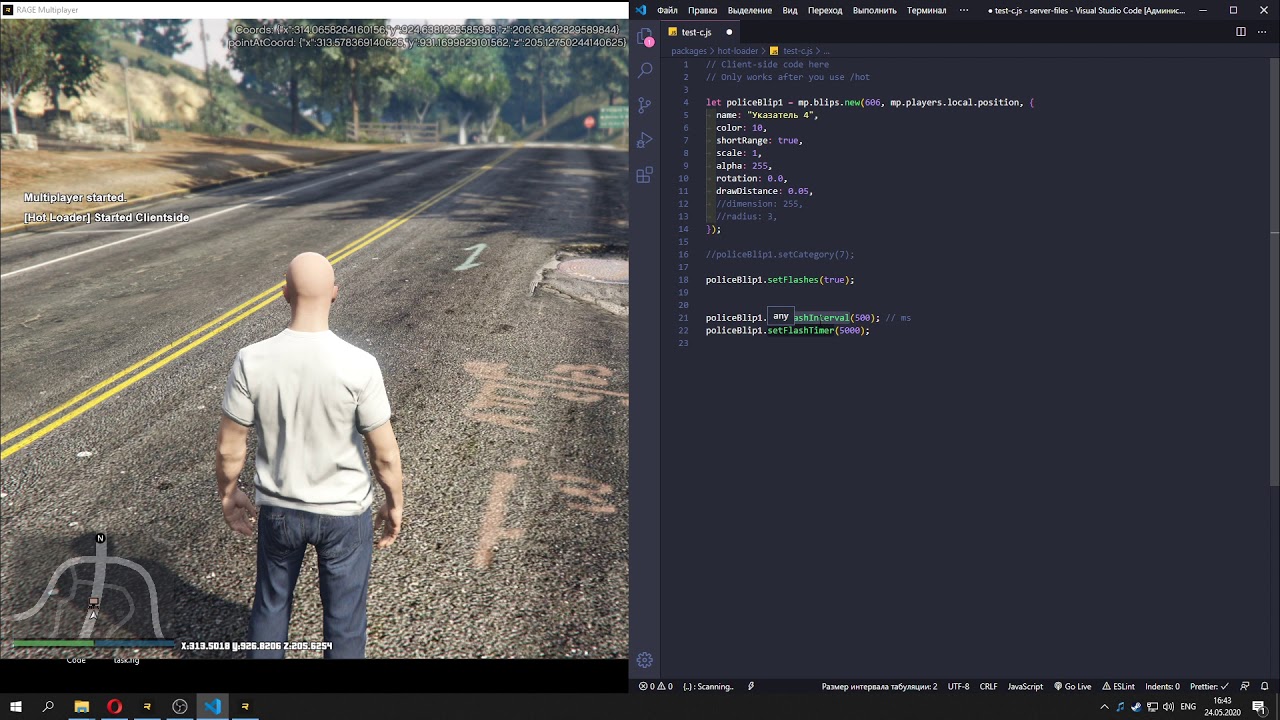Open the Run (Выполнить) menu
Screen dimensions: 1280x720
pyautogui.click(x=875, y=10)
